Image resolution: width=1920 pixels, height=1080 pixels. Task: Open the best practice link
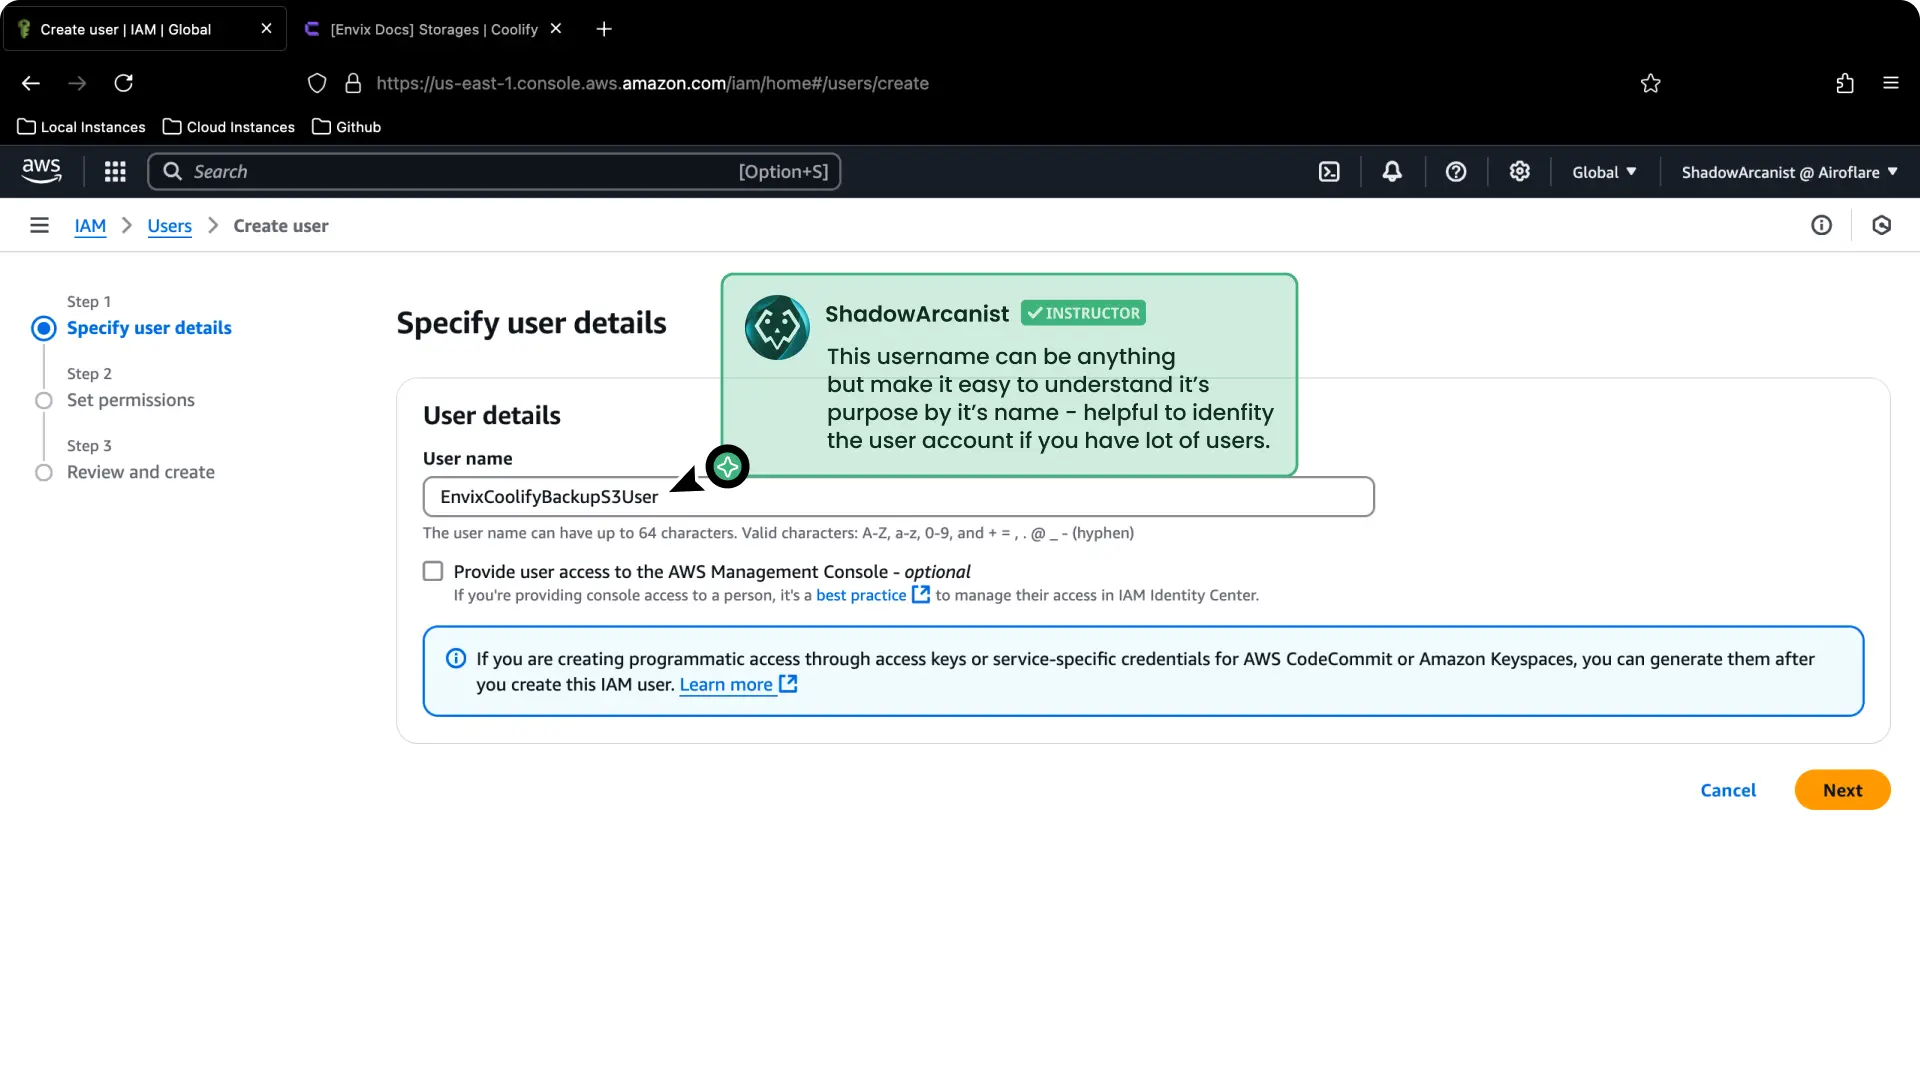(x=861, y=595)
